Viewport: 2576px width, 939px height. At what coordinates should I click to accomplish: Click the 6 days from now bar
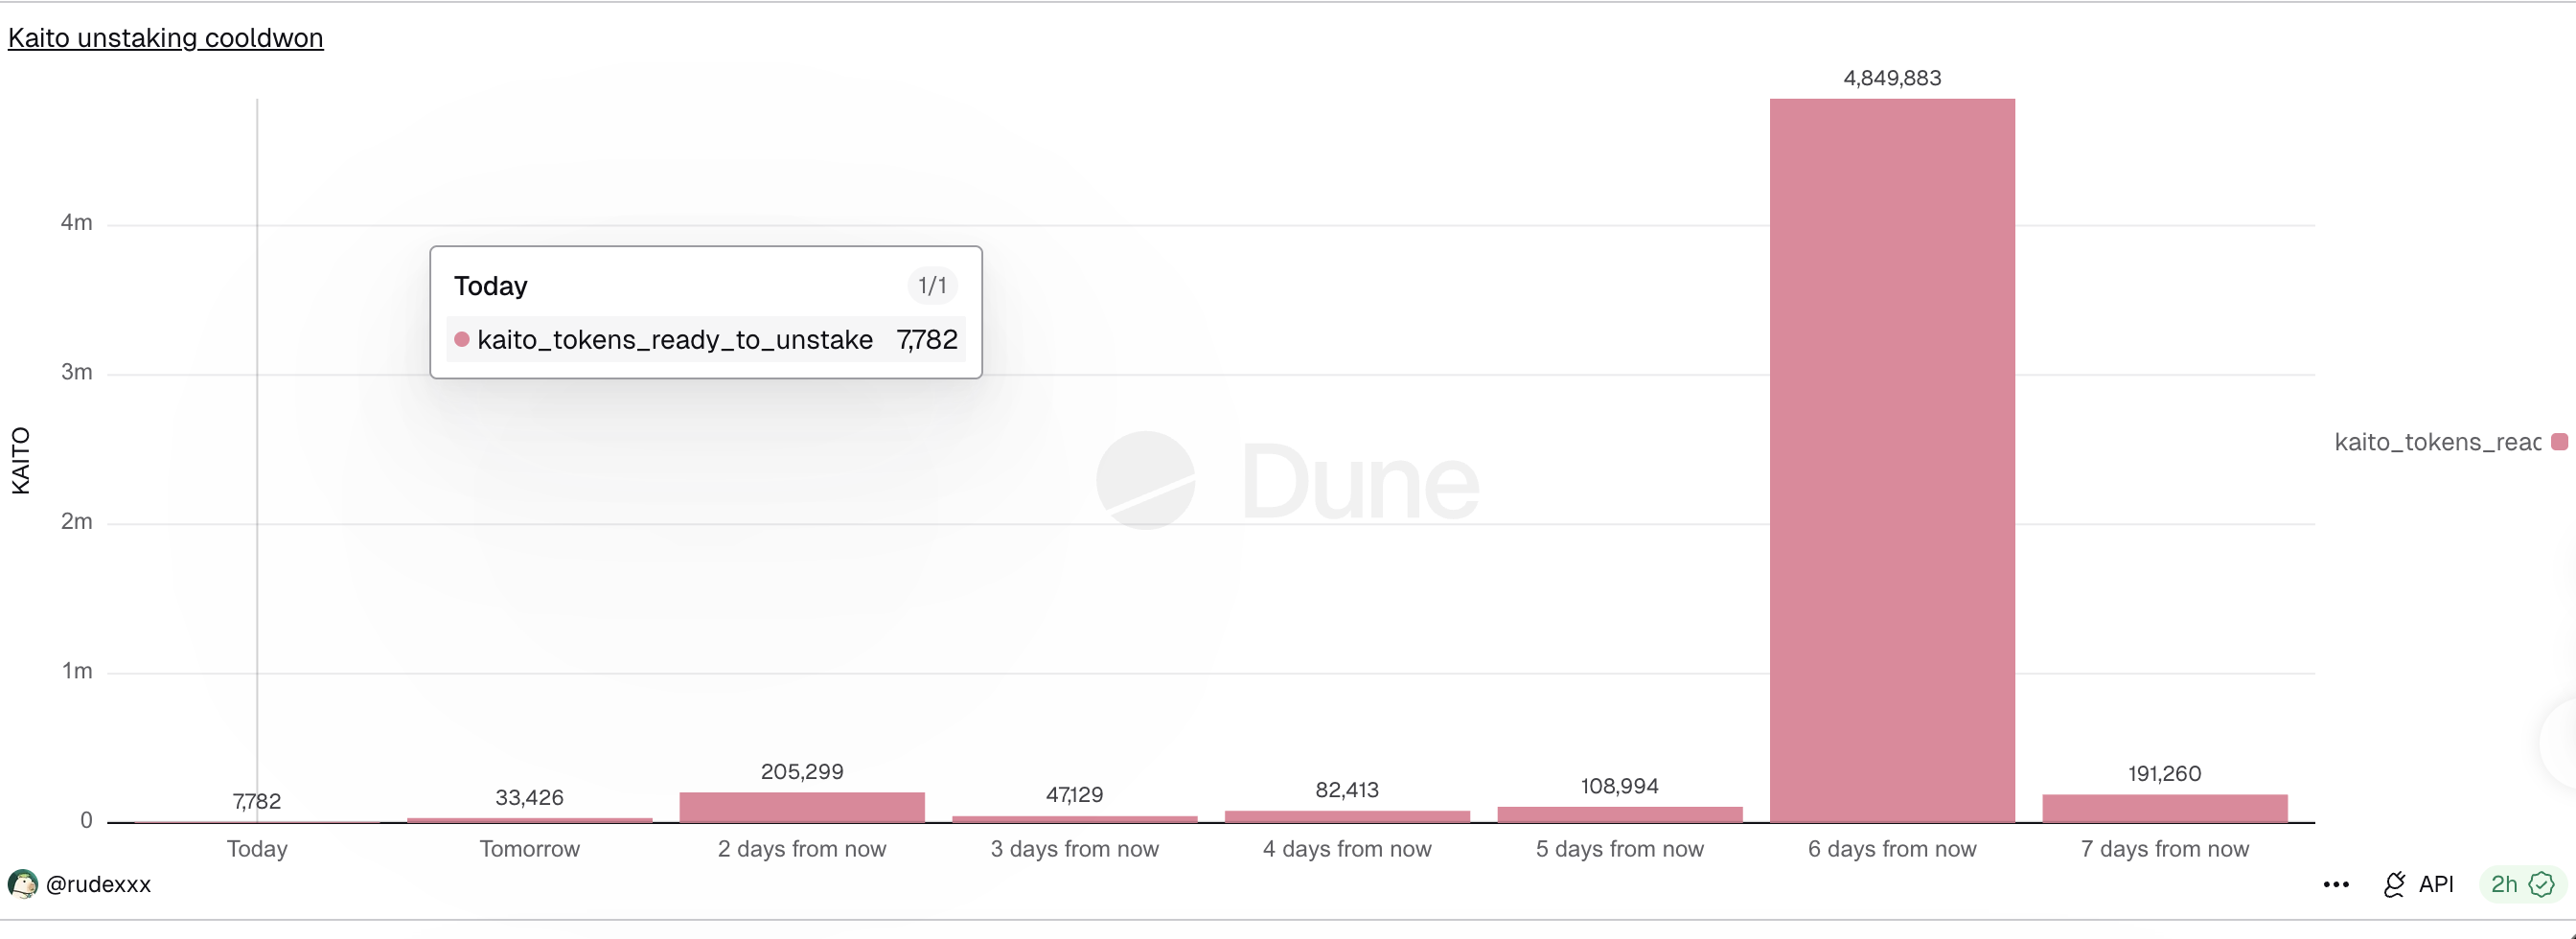pos(1892,460)
